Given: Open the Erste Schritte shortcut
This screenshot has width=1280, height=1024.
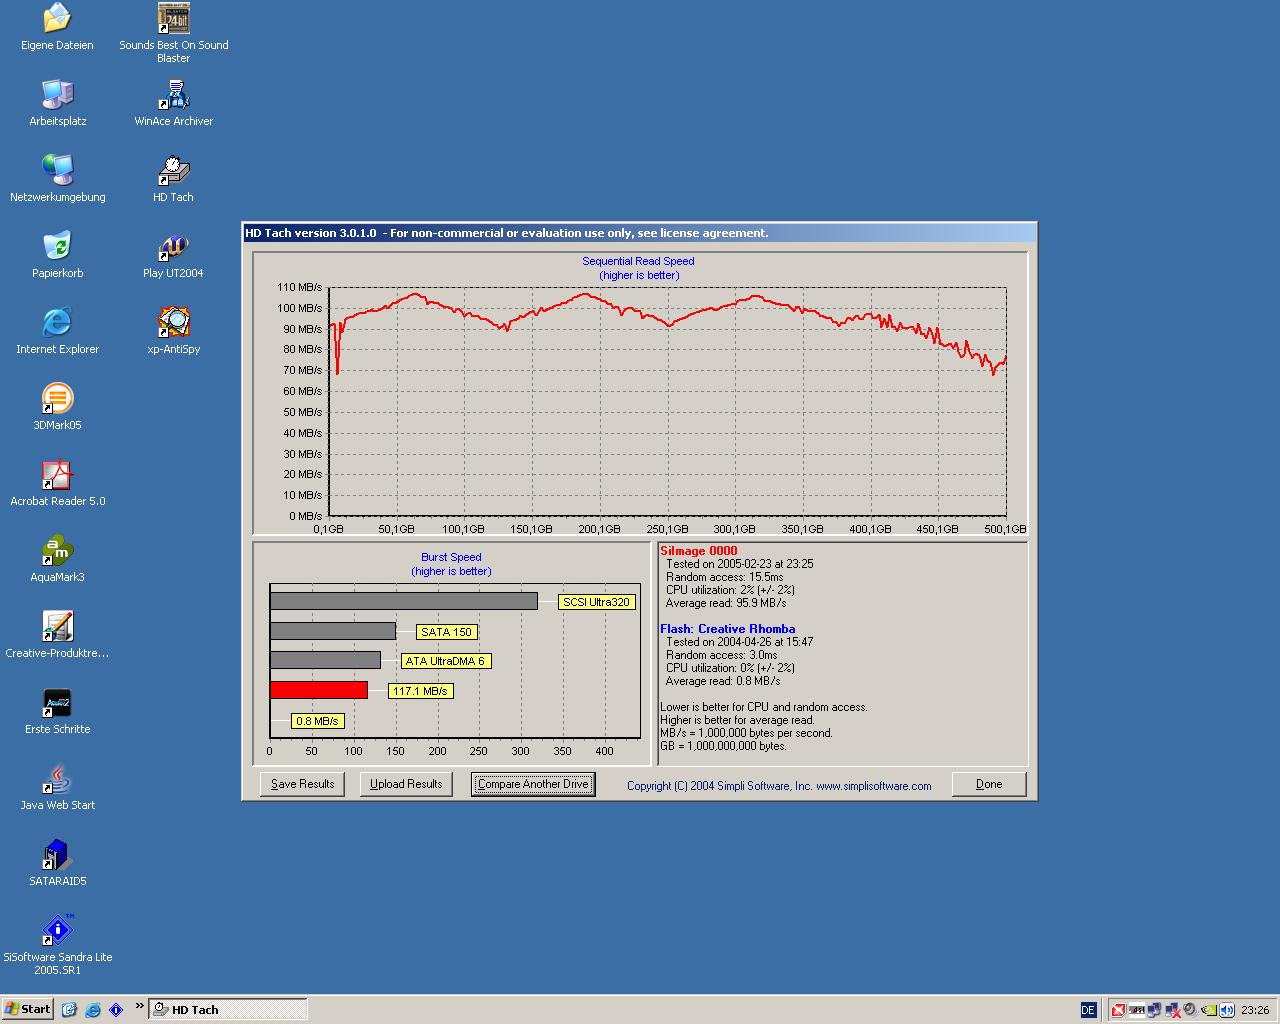Looking at the screenshot, I should (57, 712).
